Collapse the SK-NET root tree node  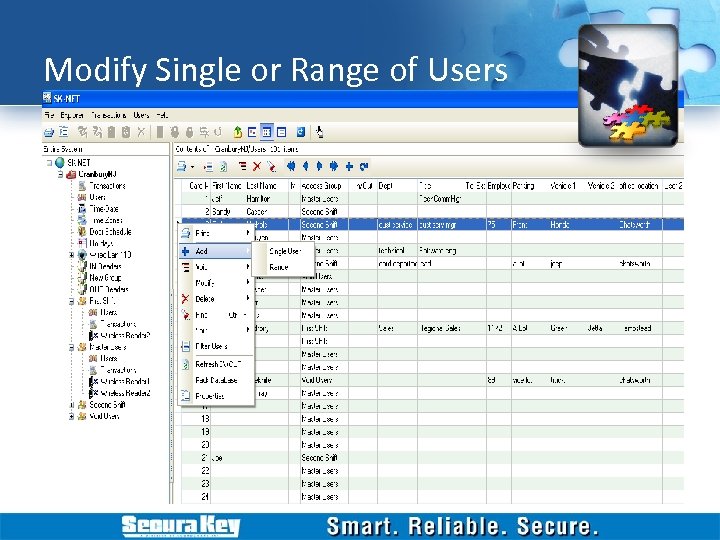click(49, 163)
